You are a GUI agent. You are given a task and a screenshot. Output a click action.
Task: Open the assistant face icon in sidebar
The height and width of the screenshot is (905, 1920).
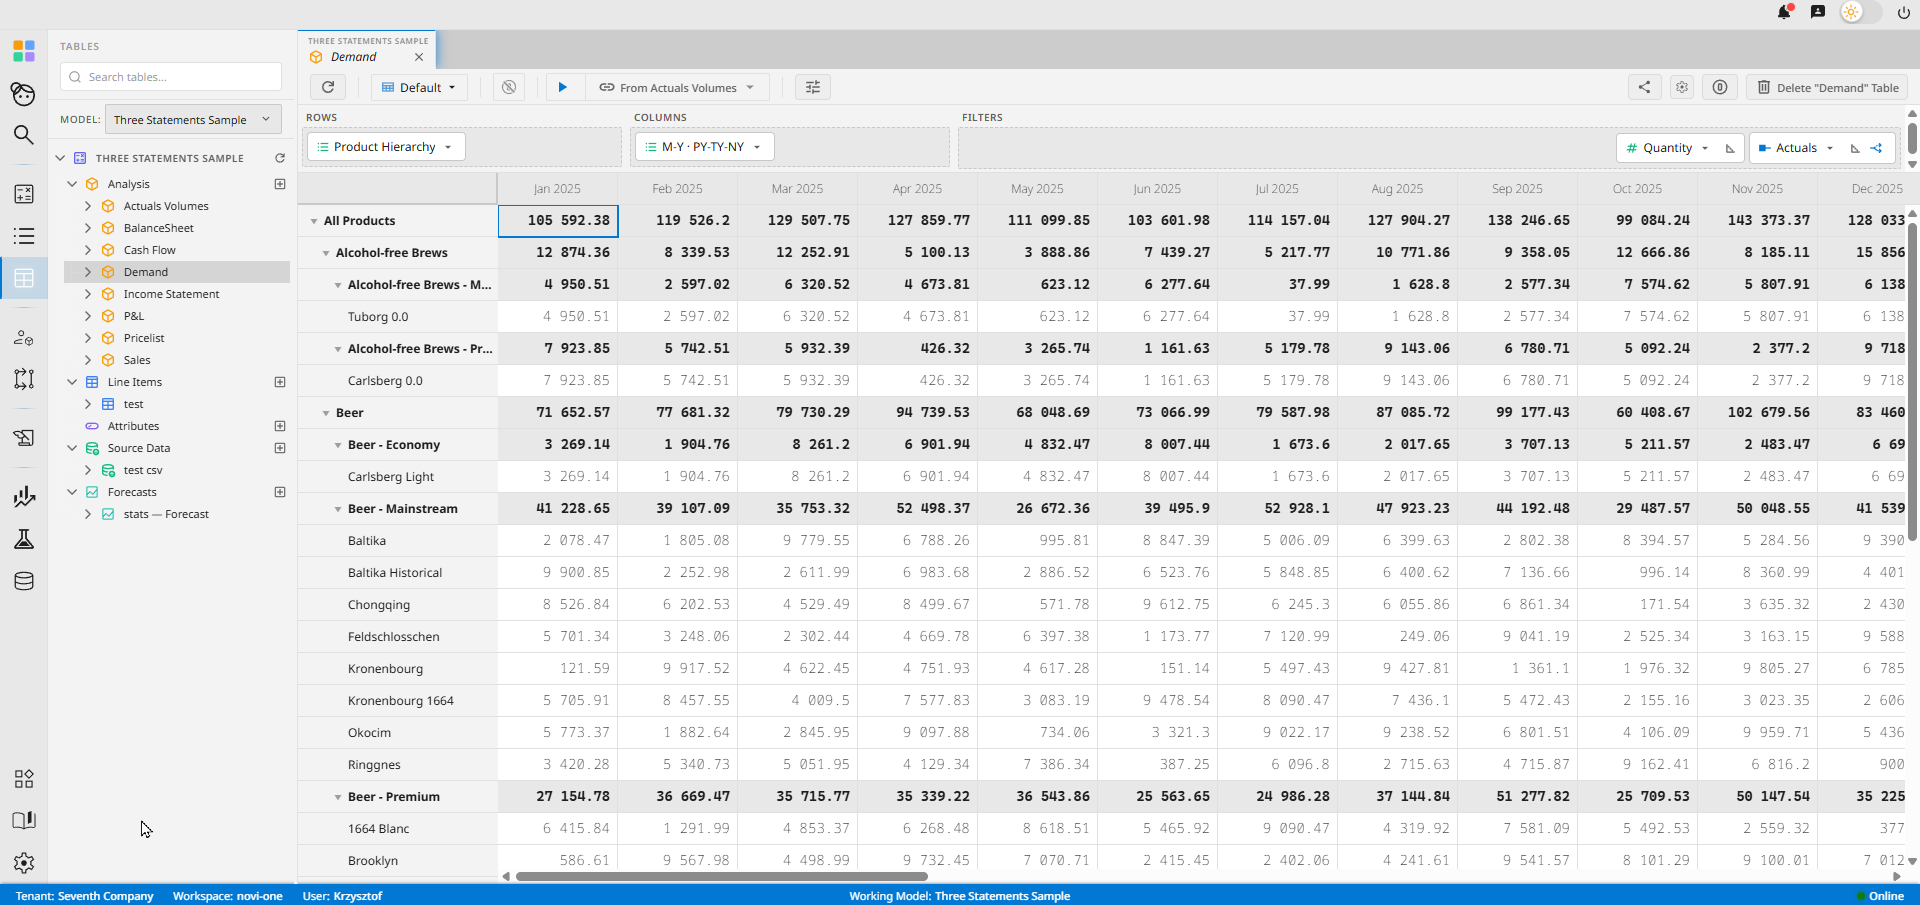point(24,94)
